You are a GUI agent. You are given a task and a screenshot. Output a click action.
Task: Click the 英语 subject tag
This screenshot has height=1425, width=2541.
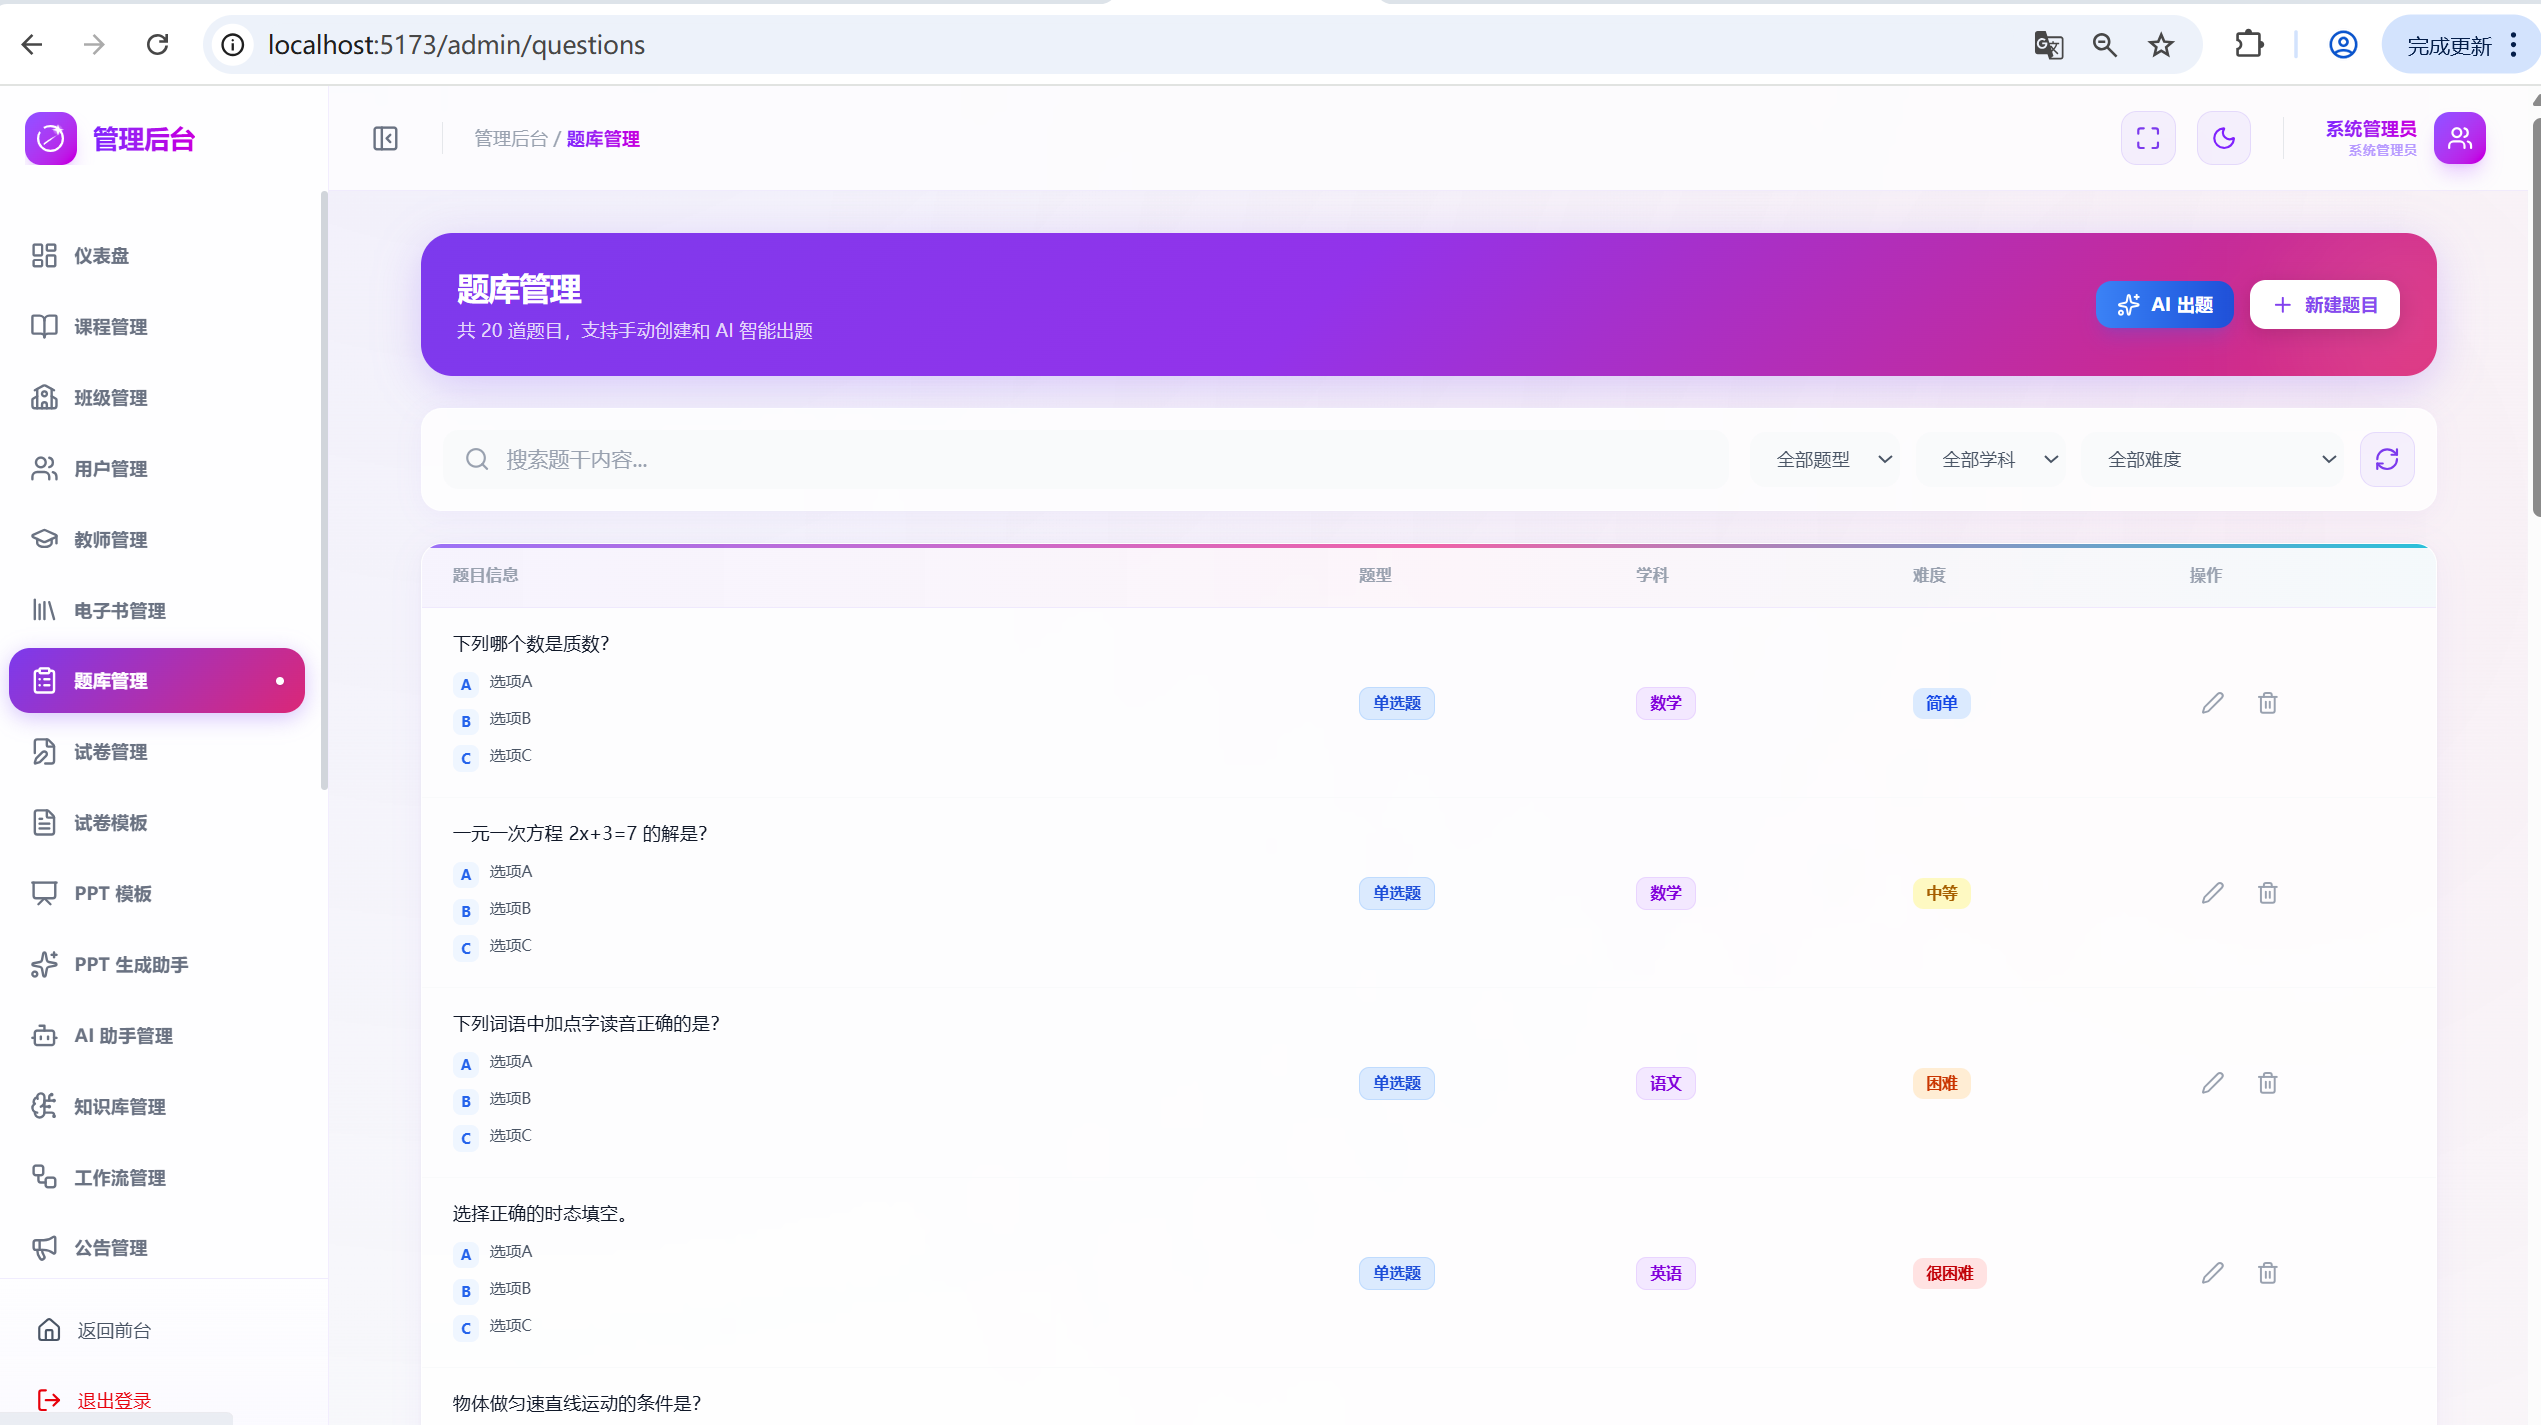[x=1665, y=1273]
